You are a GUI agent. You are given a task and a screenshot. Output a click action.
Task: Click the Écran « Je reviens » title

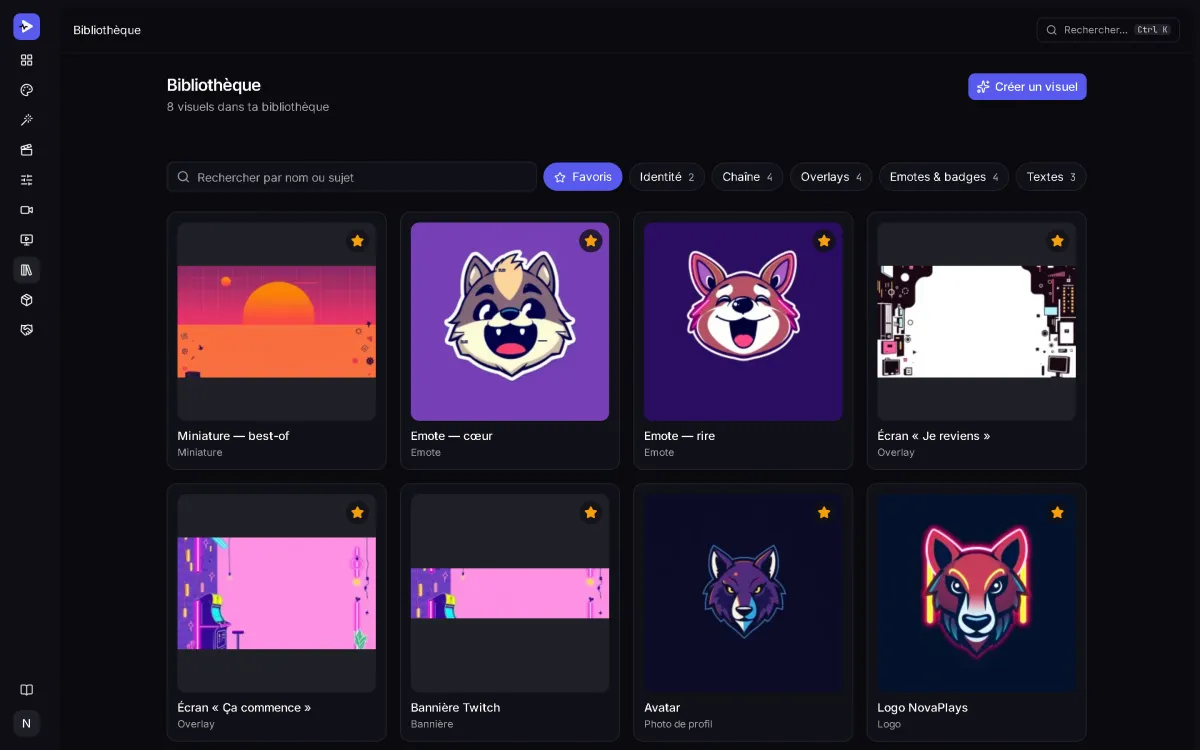tap(934, 436)
